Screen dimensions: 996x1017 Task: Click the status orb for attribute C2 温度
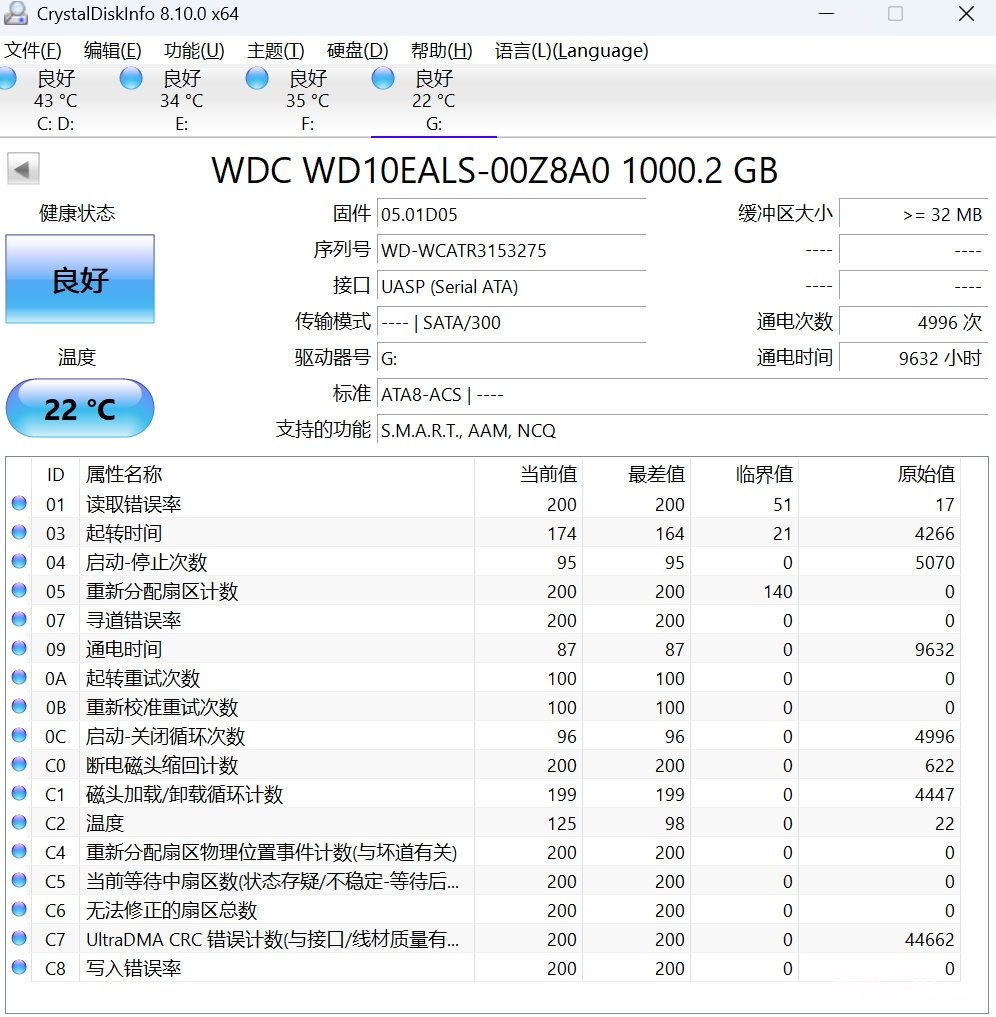click(19, 823)
